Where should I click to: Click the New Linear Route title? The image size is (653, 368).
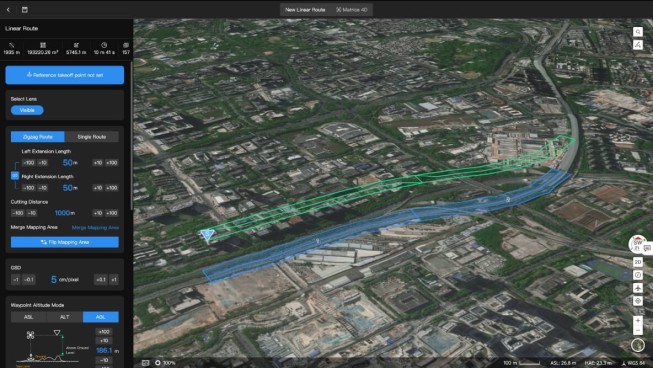coord(305,10)
